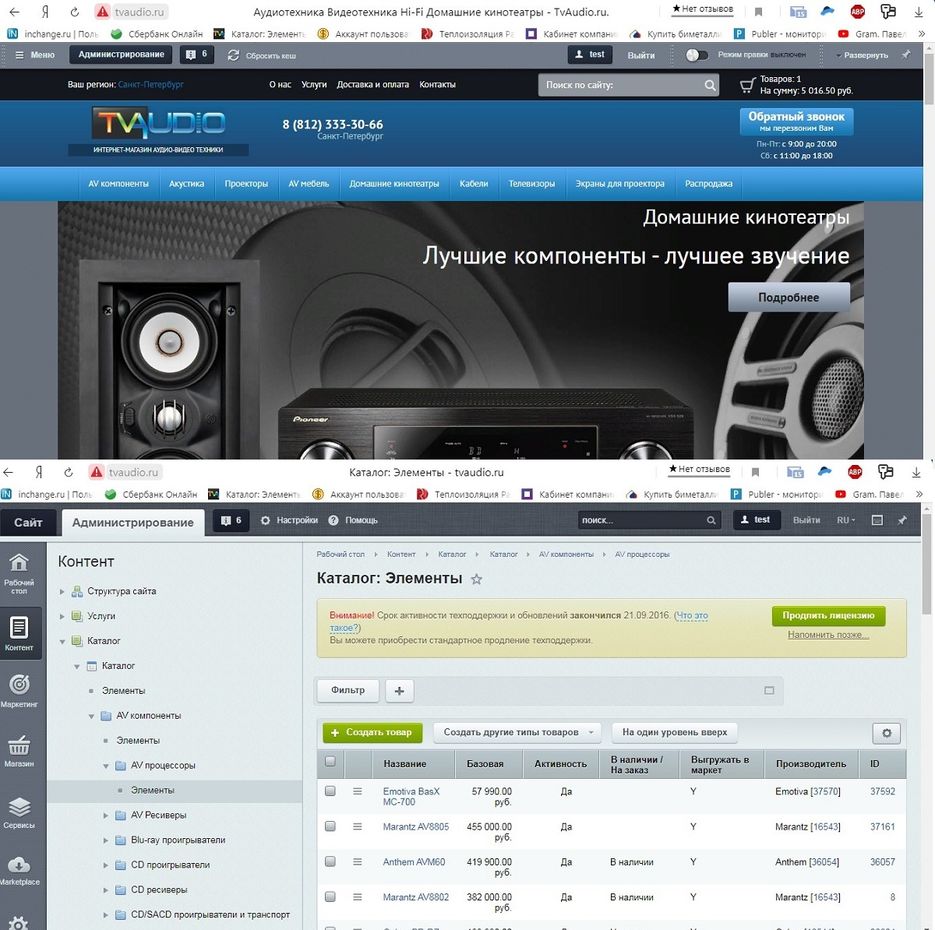Viewport: 935px width, 930px height.
Task: Open the Контент sidebar section icon
Action: click(x=18, y=633)
